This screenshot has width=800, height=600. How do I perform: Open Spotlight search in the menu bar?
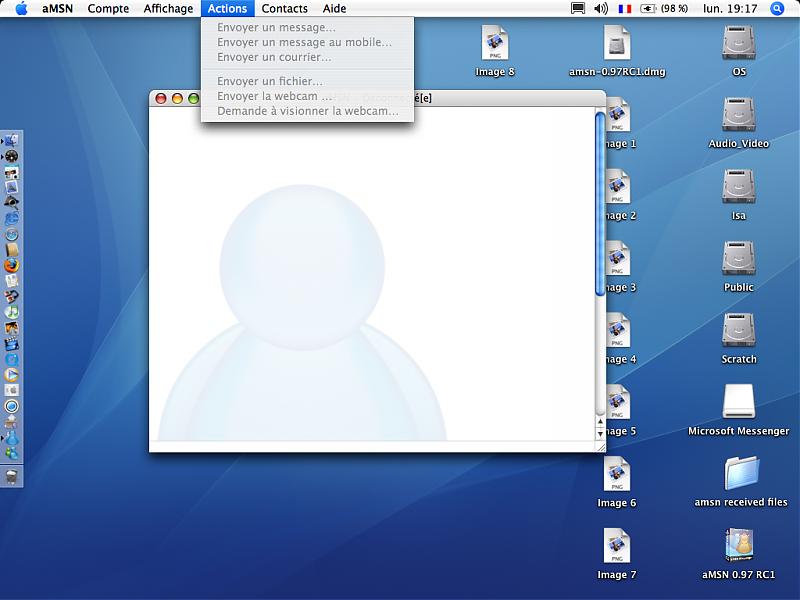[778, 8]
